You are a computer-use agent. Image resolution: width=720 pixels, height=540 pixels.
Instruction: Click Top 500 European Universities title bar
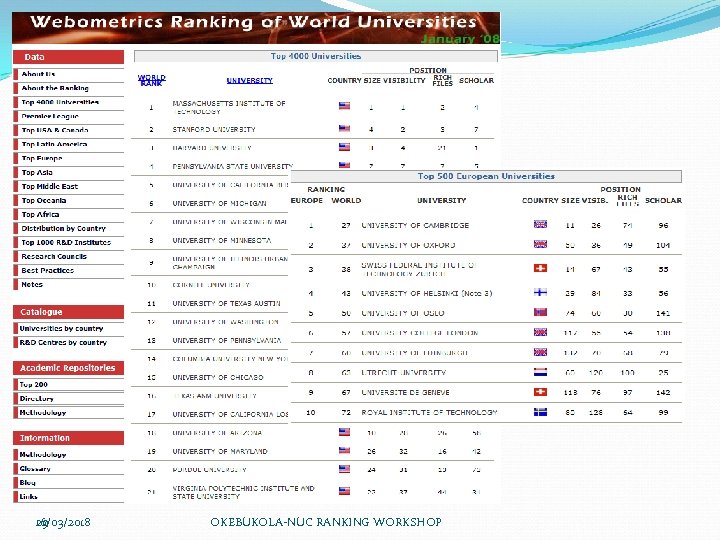coord(486,176)
